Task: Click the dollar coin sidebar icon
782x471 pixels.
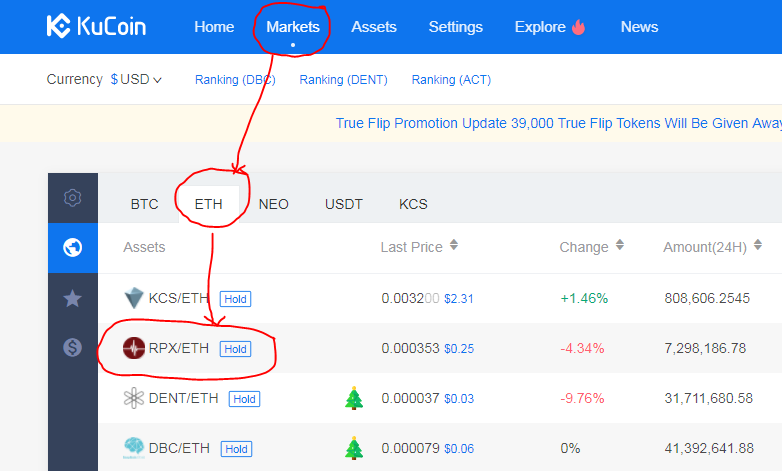Action: click(x=73, y=347)
